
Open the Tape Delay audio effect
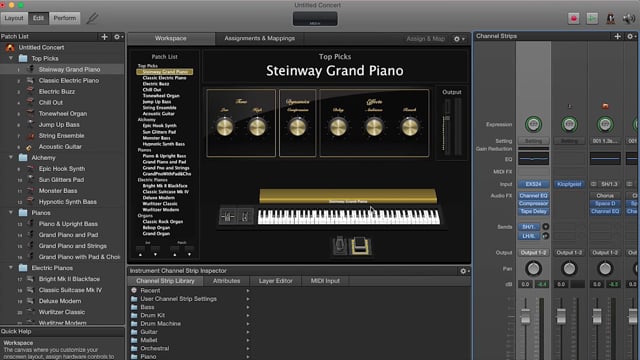point(533,211)
